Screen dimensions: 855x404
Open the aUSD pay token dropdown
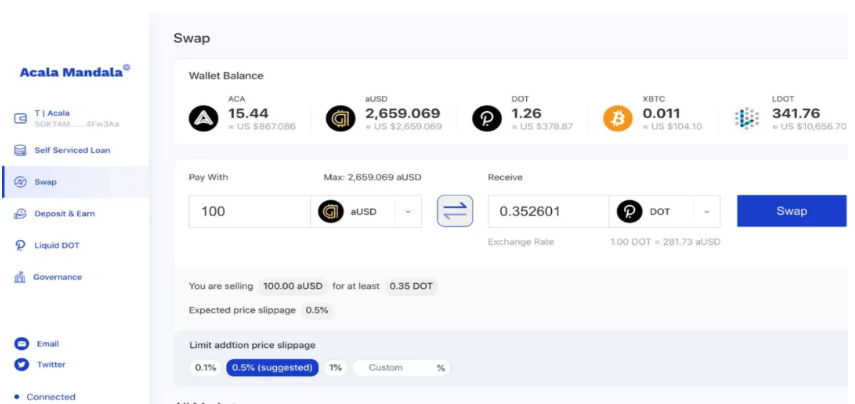click(408, 212)
